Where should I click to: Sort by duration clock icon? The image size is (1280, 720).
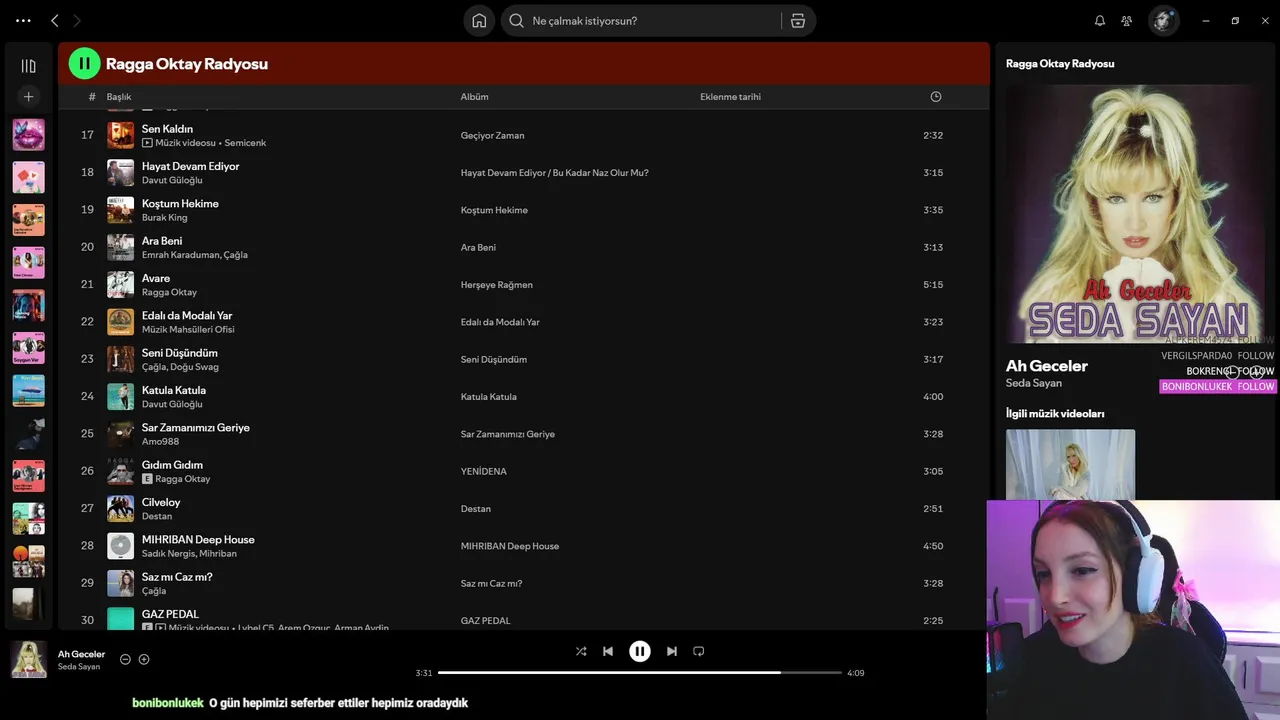click(x=936, y=97)
